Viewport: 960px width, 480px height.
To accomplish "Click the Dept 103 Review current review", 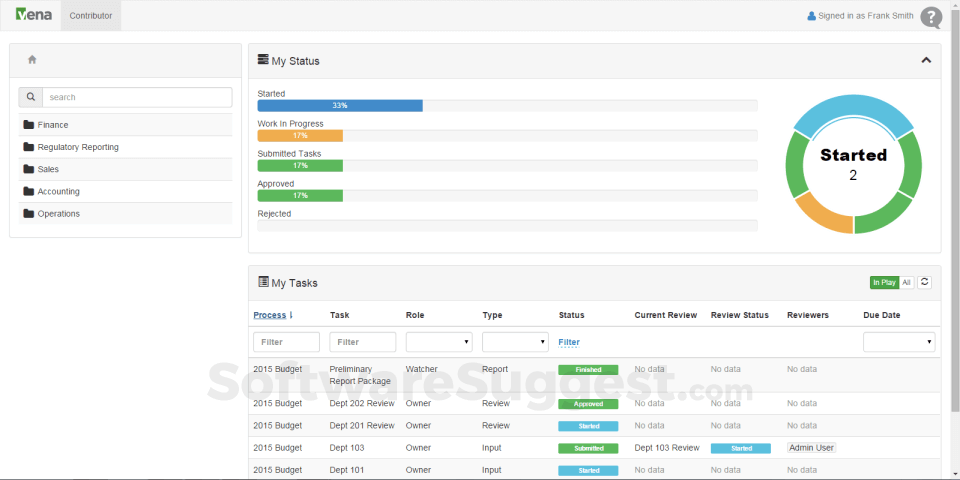I will 667,448.
